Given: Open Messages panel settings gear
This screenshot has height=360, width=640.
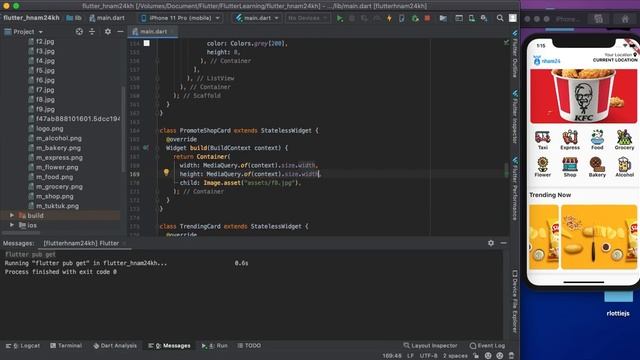Looking at the screenshot, I should (x=491, y=243).
